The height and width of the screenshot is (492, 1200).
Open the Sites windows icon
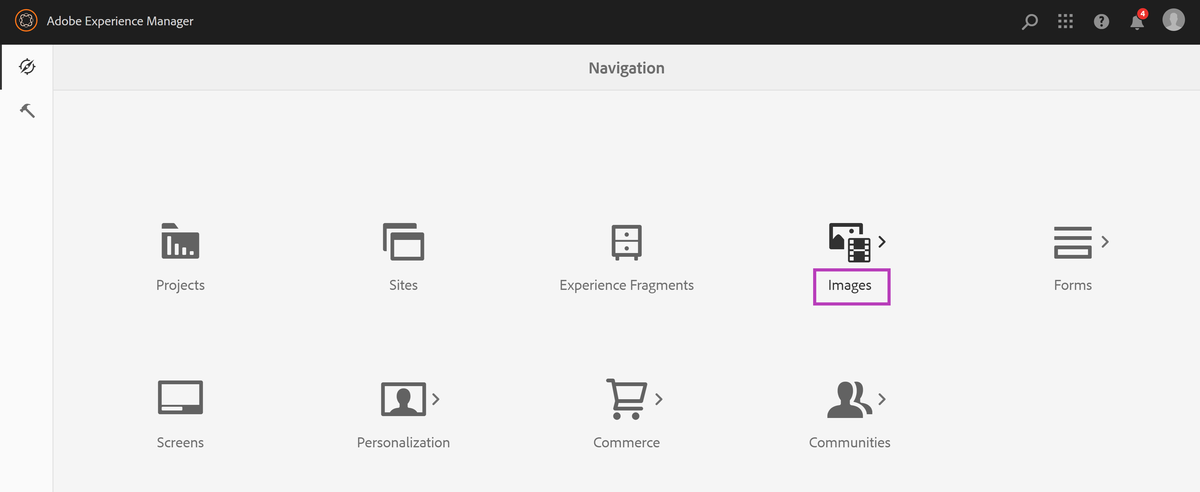click(404, 241)
